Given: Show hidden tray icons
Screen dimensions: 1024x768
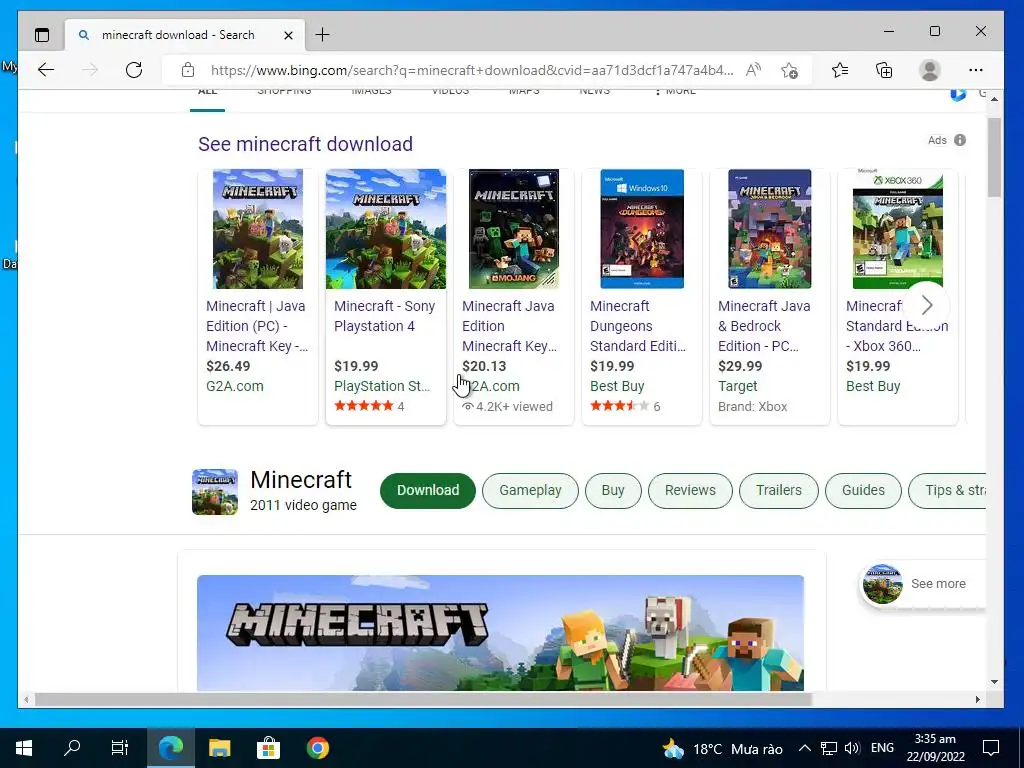Looking at the screenshot, I should click(805, 748).
